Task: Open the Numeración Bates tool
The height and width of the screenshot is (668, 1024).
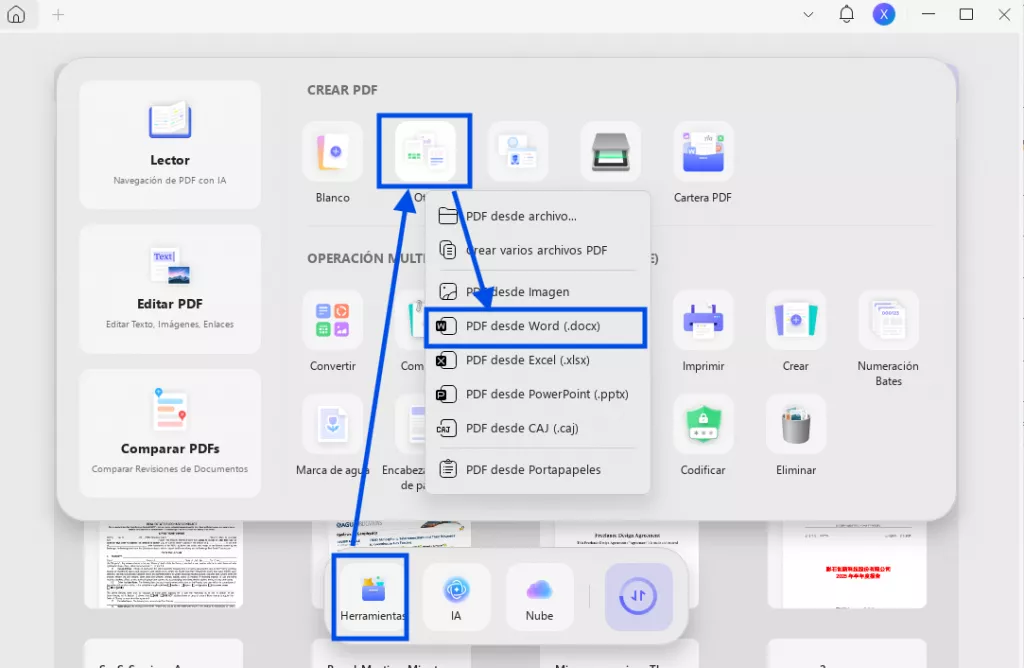Action: click(889, 320)
